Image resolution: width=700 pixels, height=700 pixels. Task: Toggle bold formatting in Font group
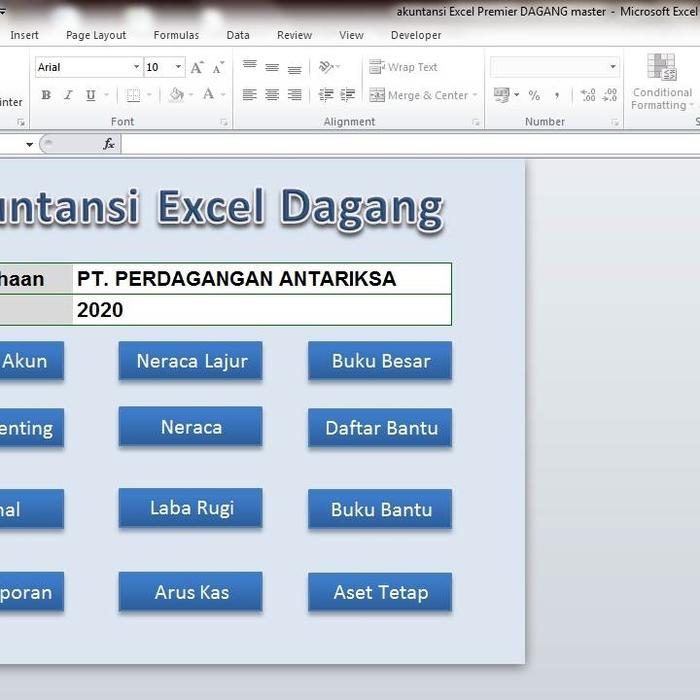point(46,95)
